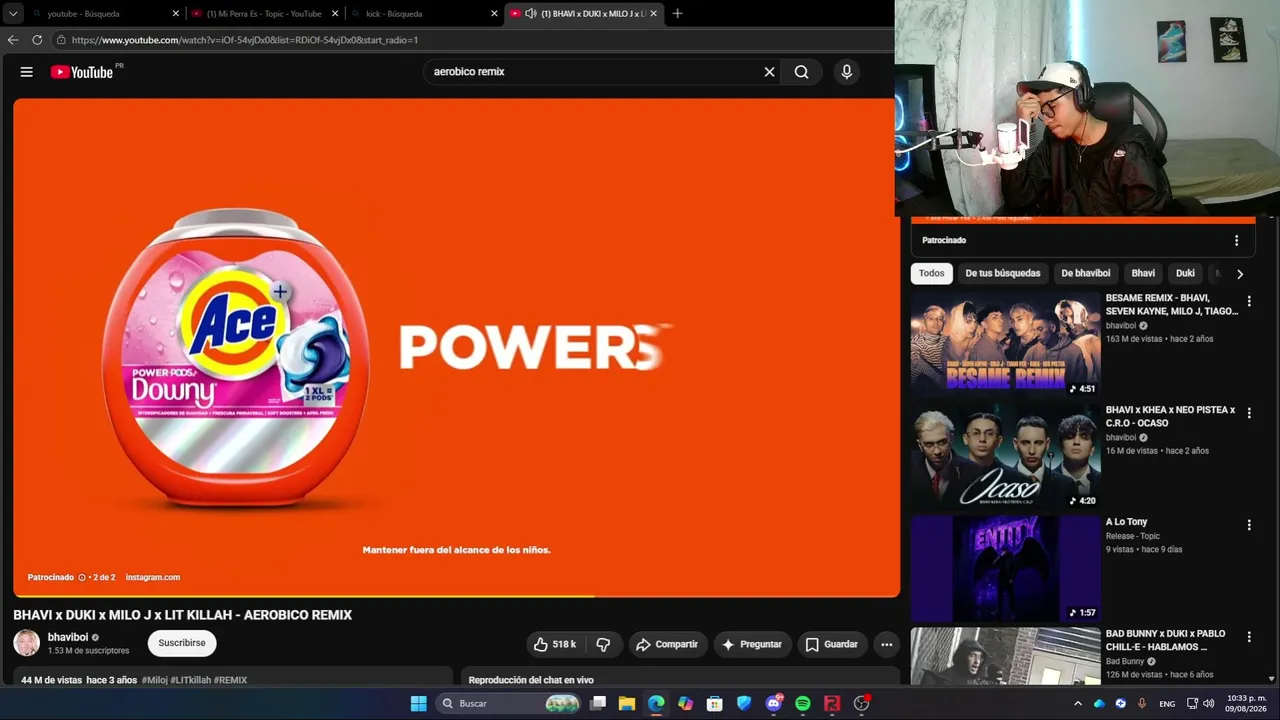Close the 'kick - Búsqueda' tab
This screenshot has height=720, width=1280.
(494, 14)
